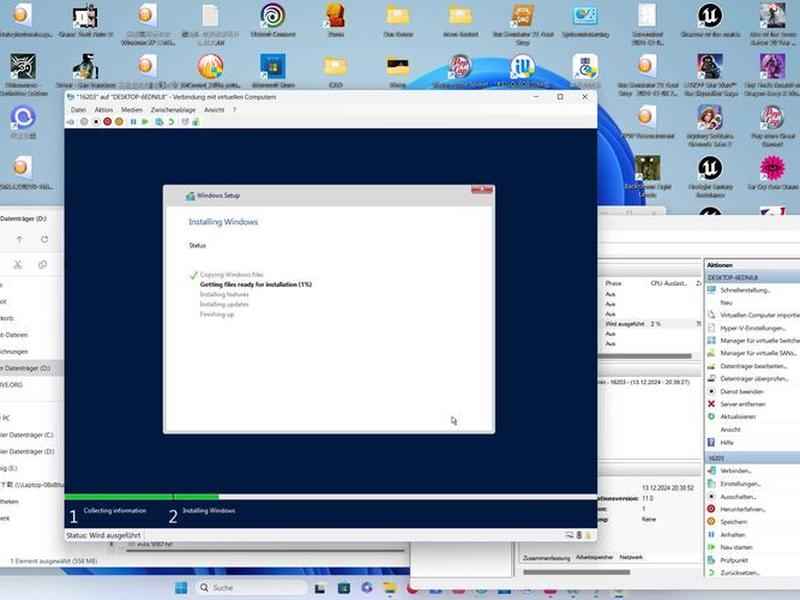Click refresh icon in File Explorer
This screenshot has height=600, width=800.
coord(44,239)
